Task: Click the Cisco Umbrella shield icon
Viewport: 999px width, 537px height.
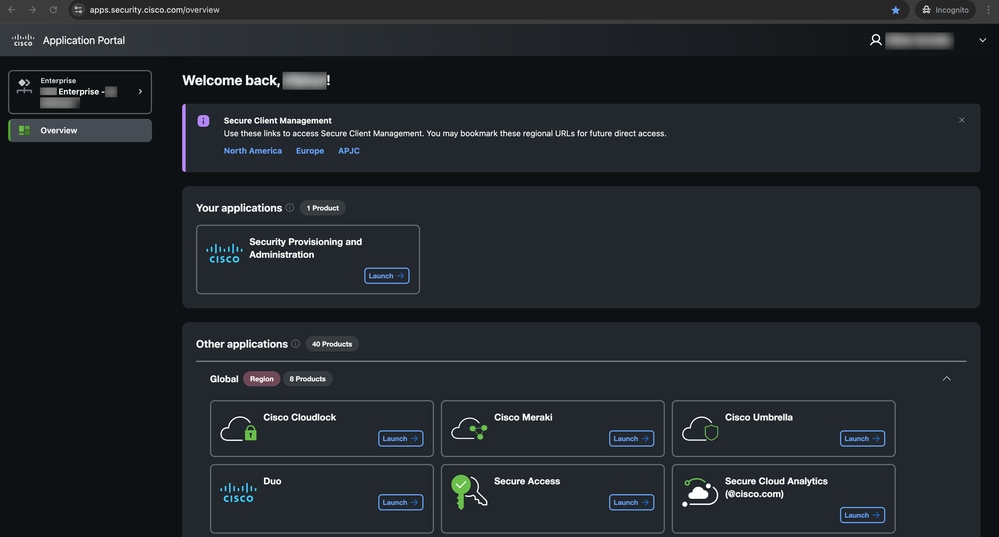Action: [700, 429]
